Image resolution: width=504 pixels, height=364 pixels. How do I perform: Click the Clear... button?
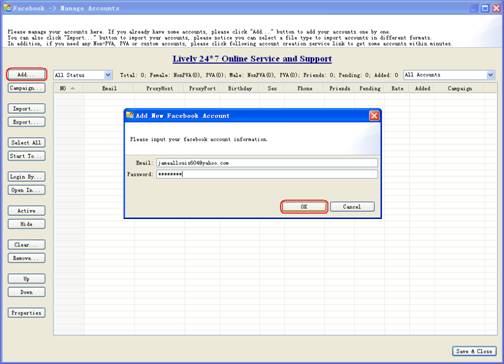26,245
